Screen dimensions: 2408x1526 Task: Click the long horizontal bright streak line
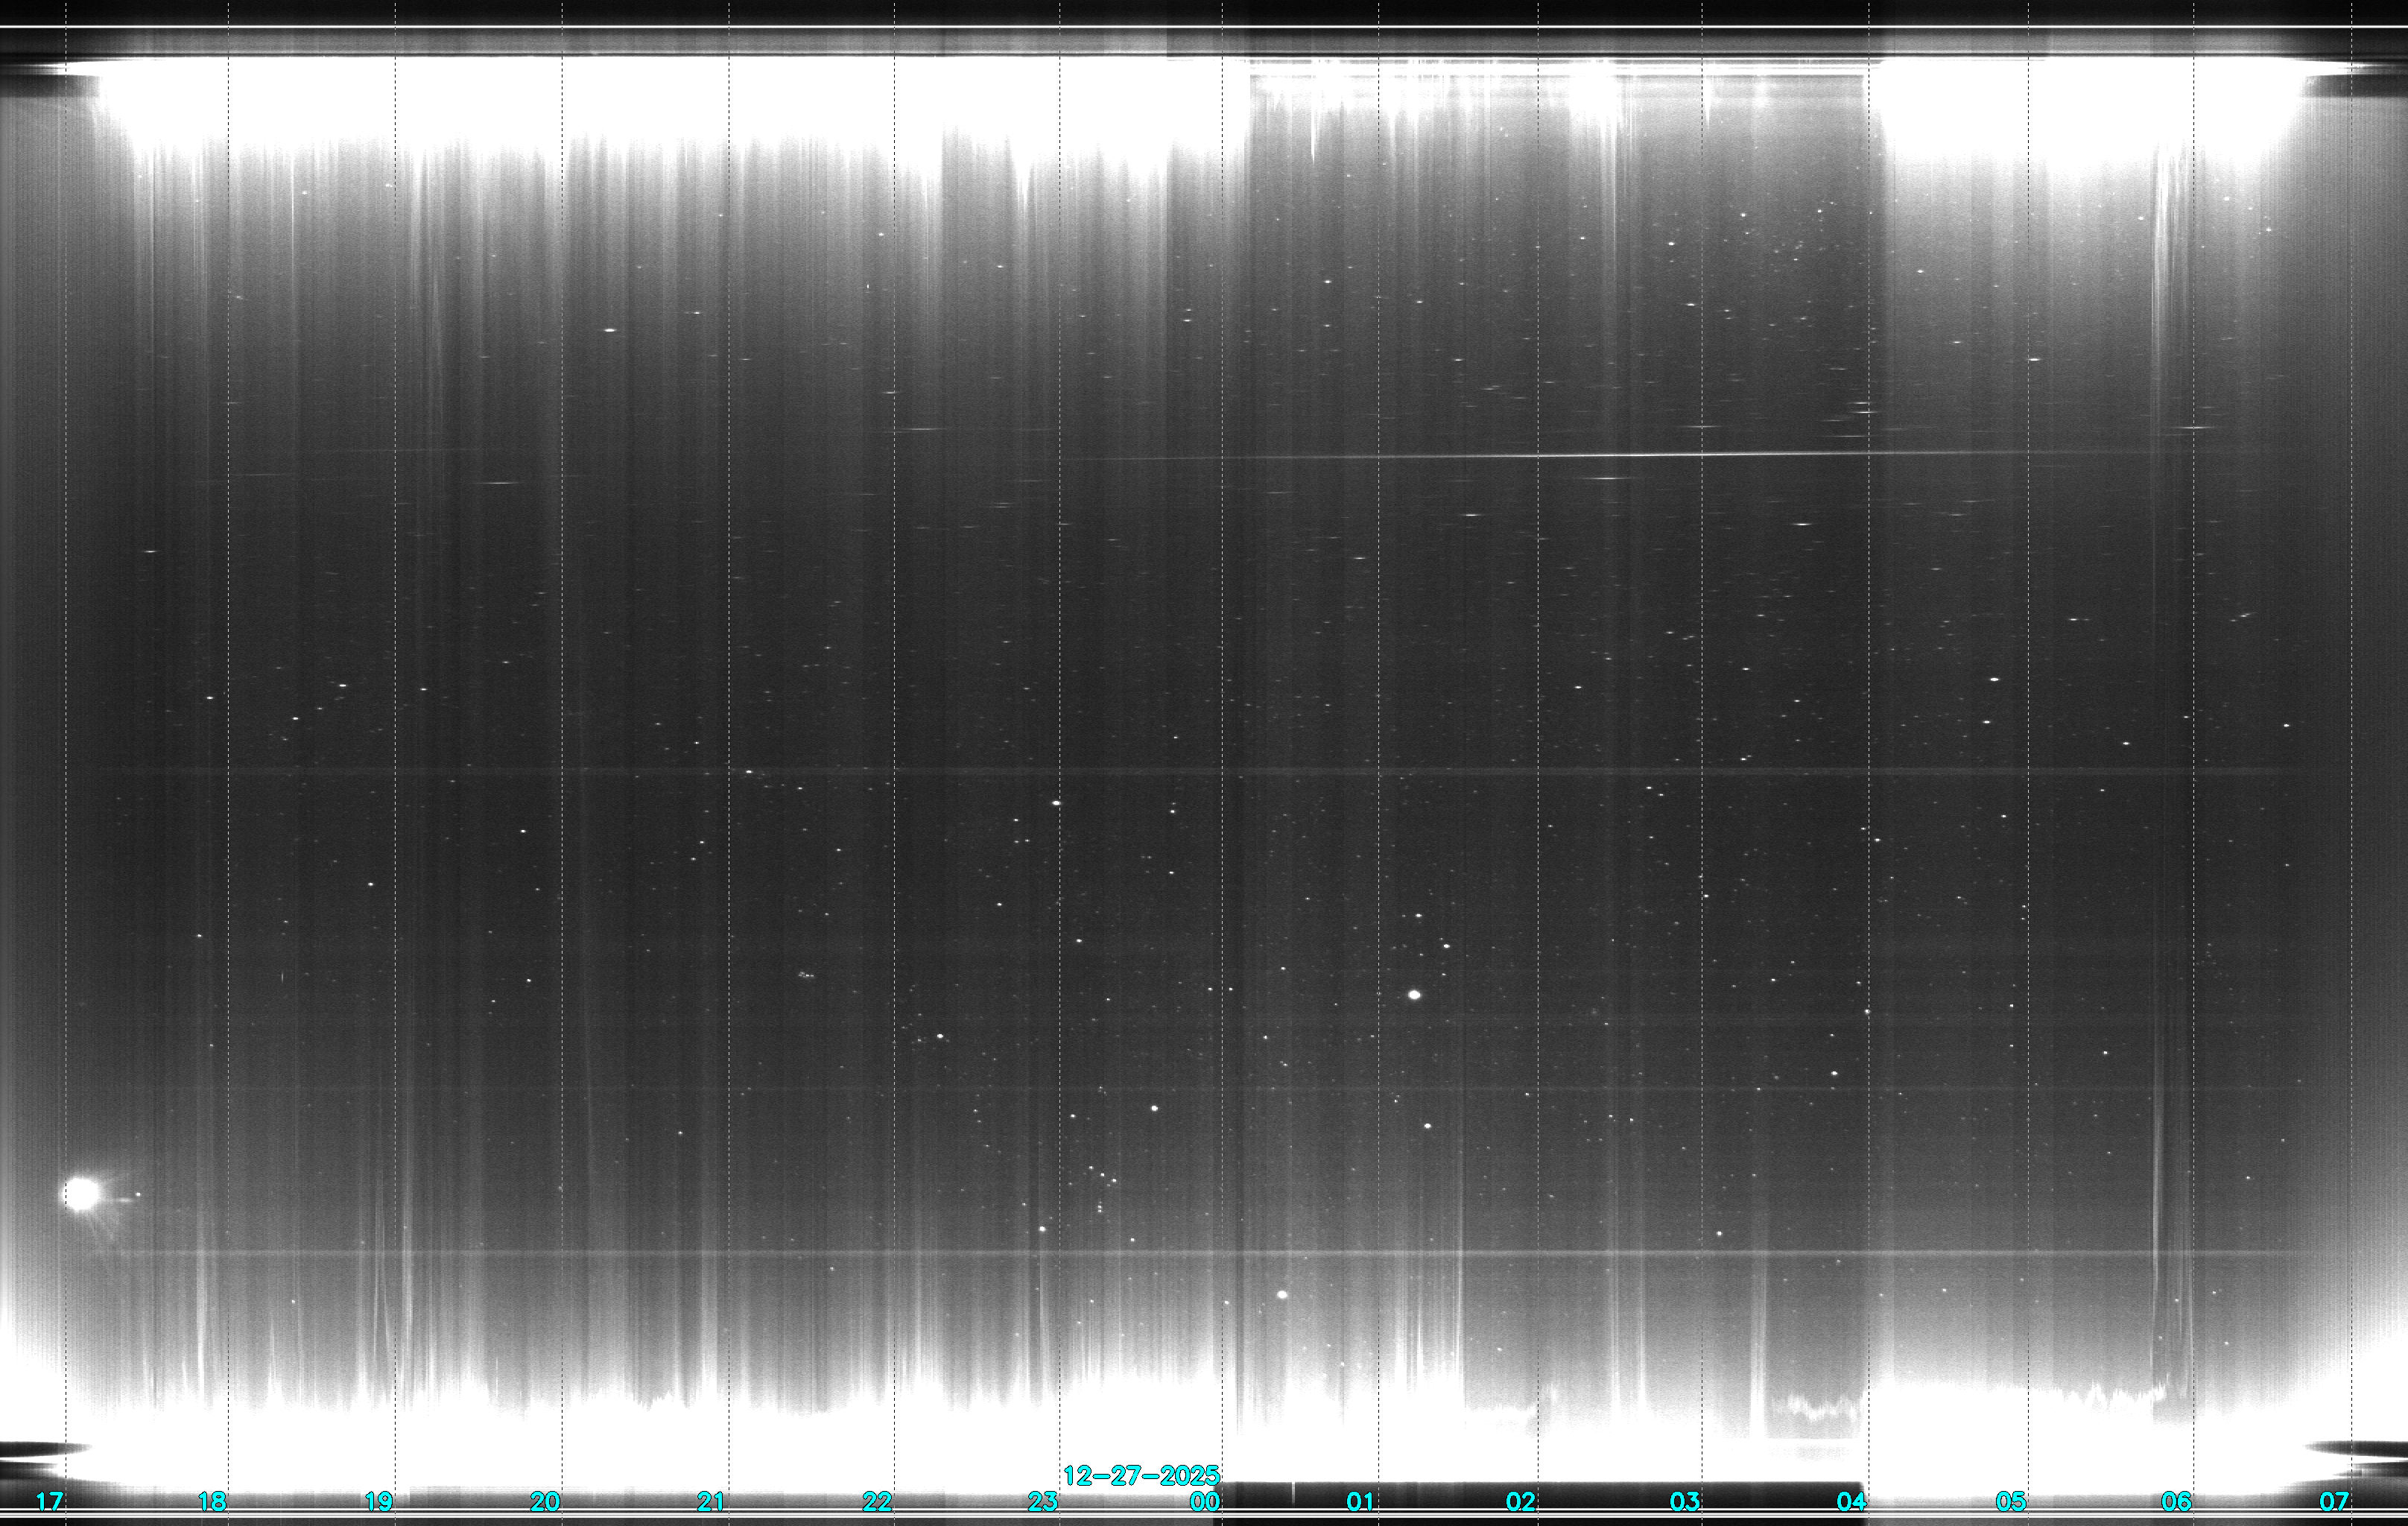pos(1600,455)
